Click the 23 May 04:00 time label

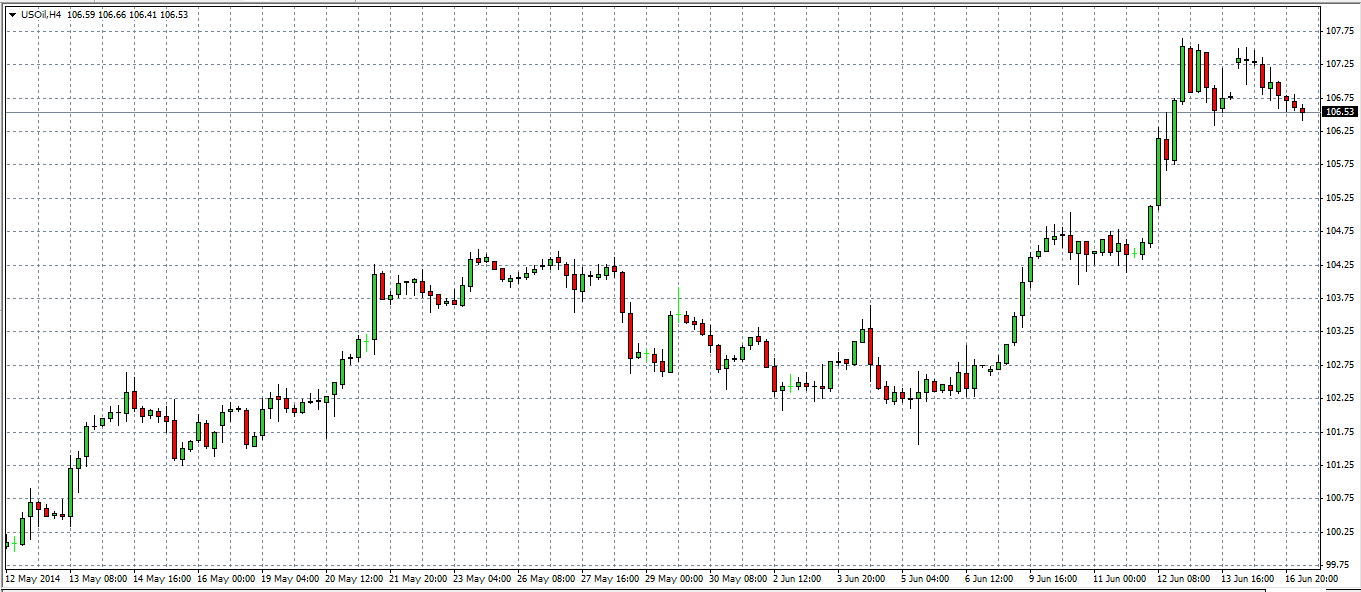coord(482,578)
